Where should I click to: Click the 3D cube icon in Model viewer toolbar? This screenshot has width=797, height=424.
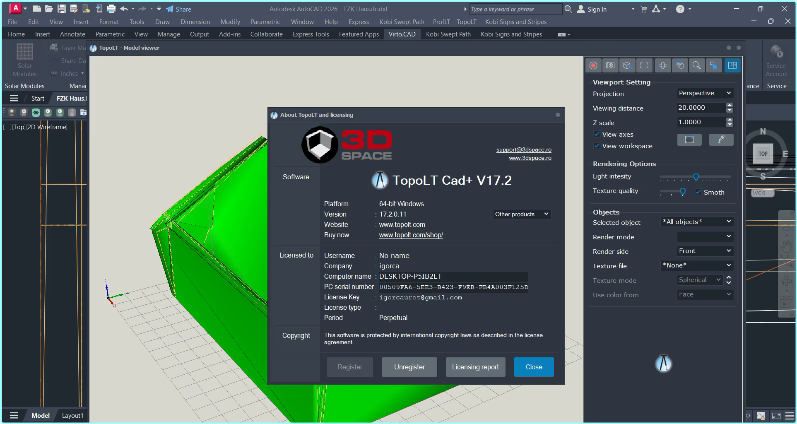point(627,66)
